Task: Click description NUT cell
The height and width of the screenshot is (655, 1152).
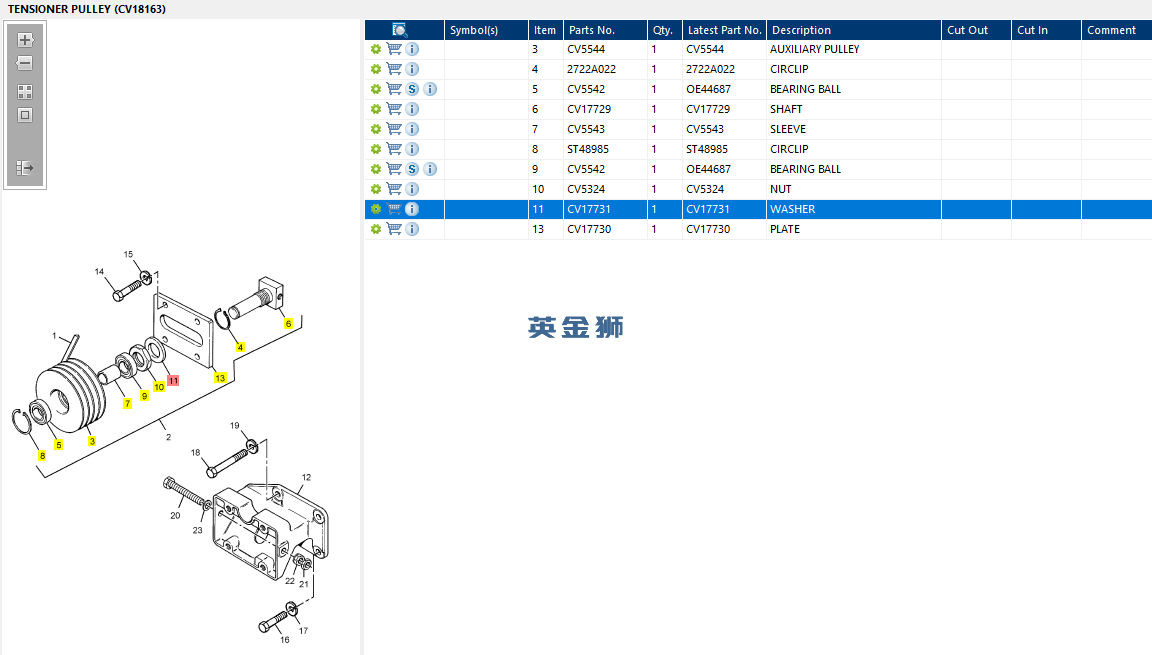Action: coord(780,189)
